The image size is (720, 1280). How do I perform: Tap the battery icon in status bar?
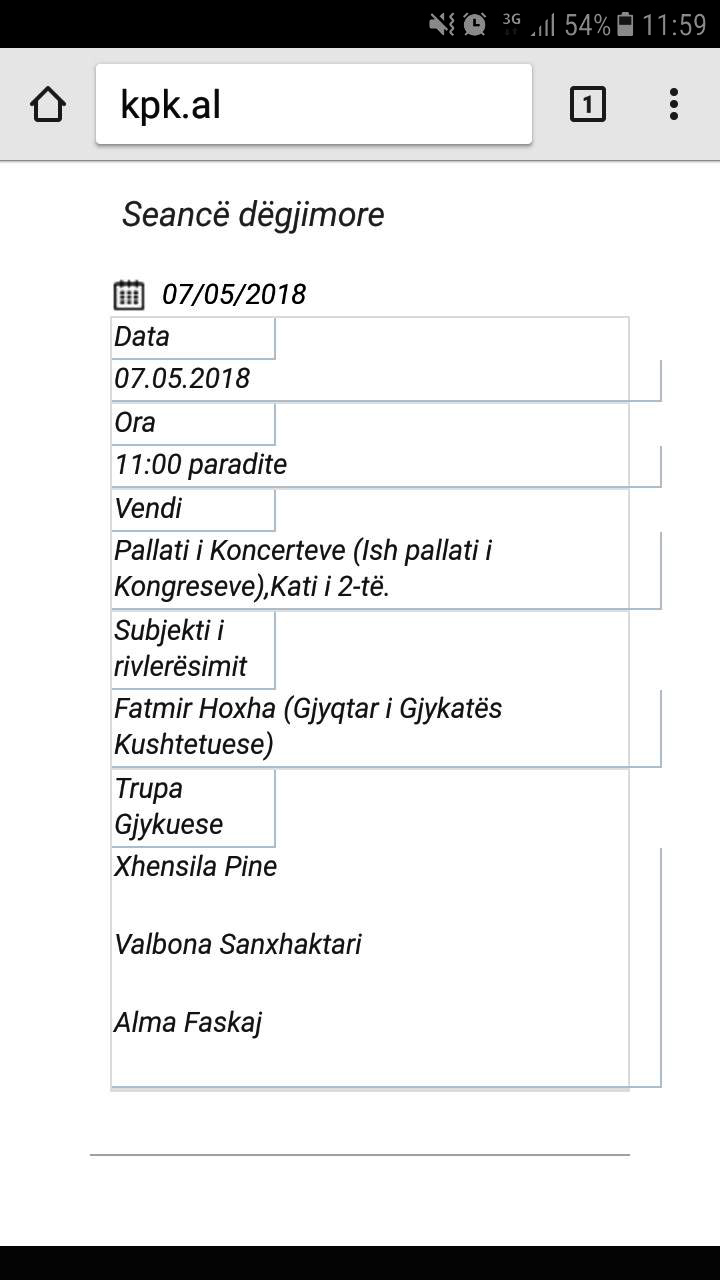click(625, 24)
